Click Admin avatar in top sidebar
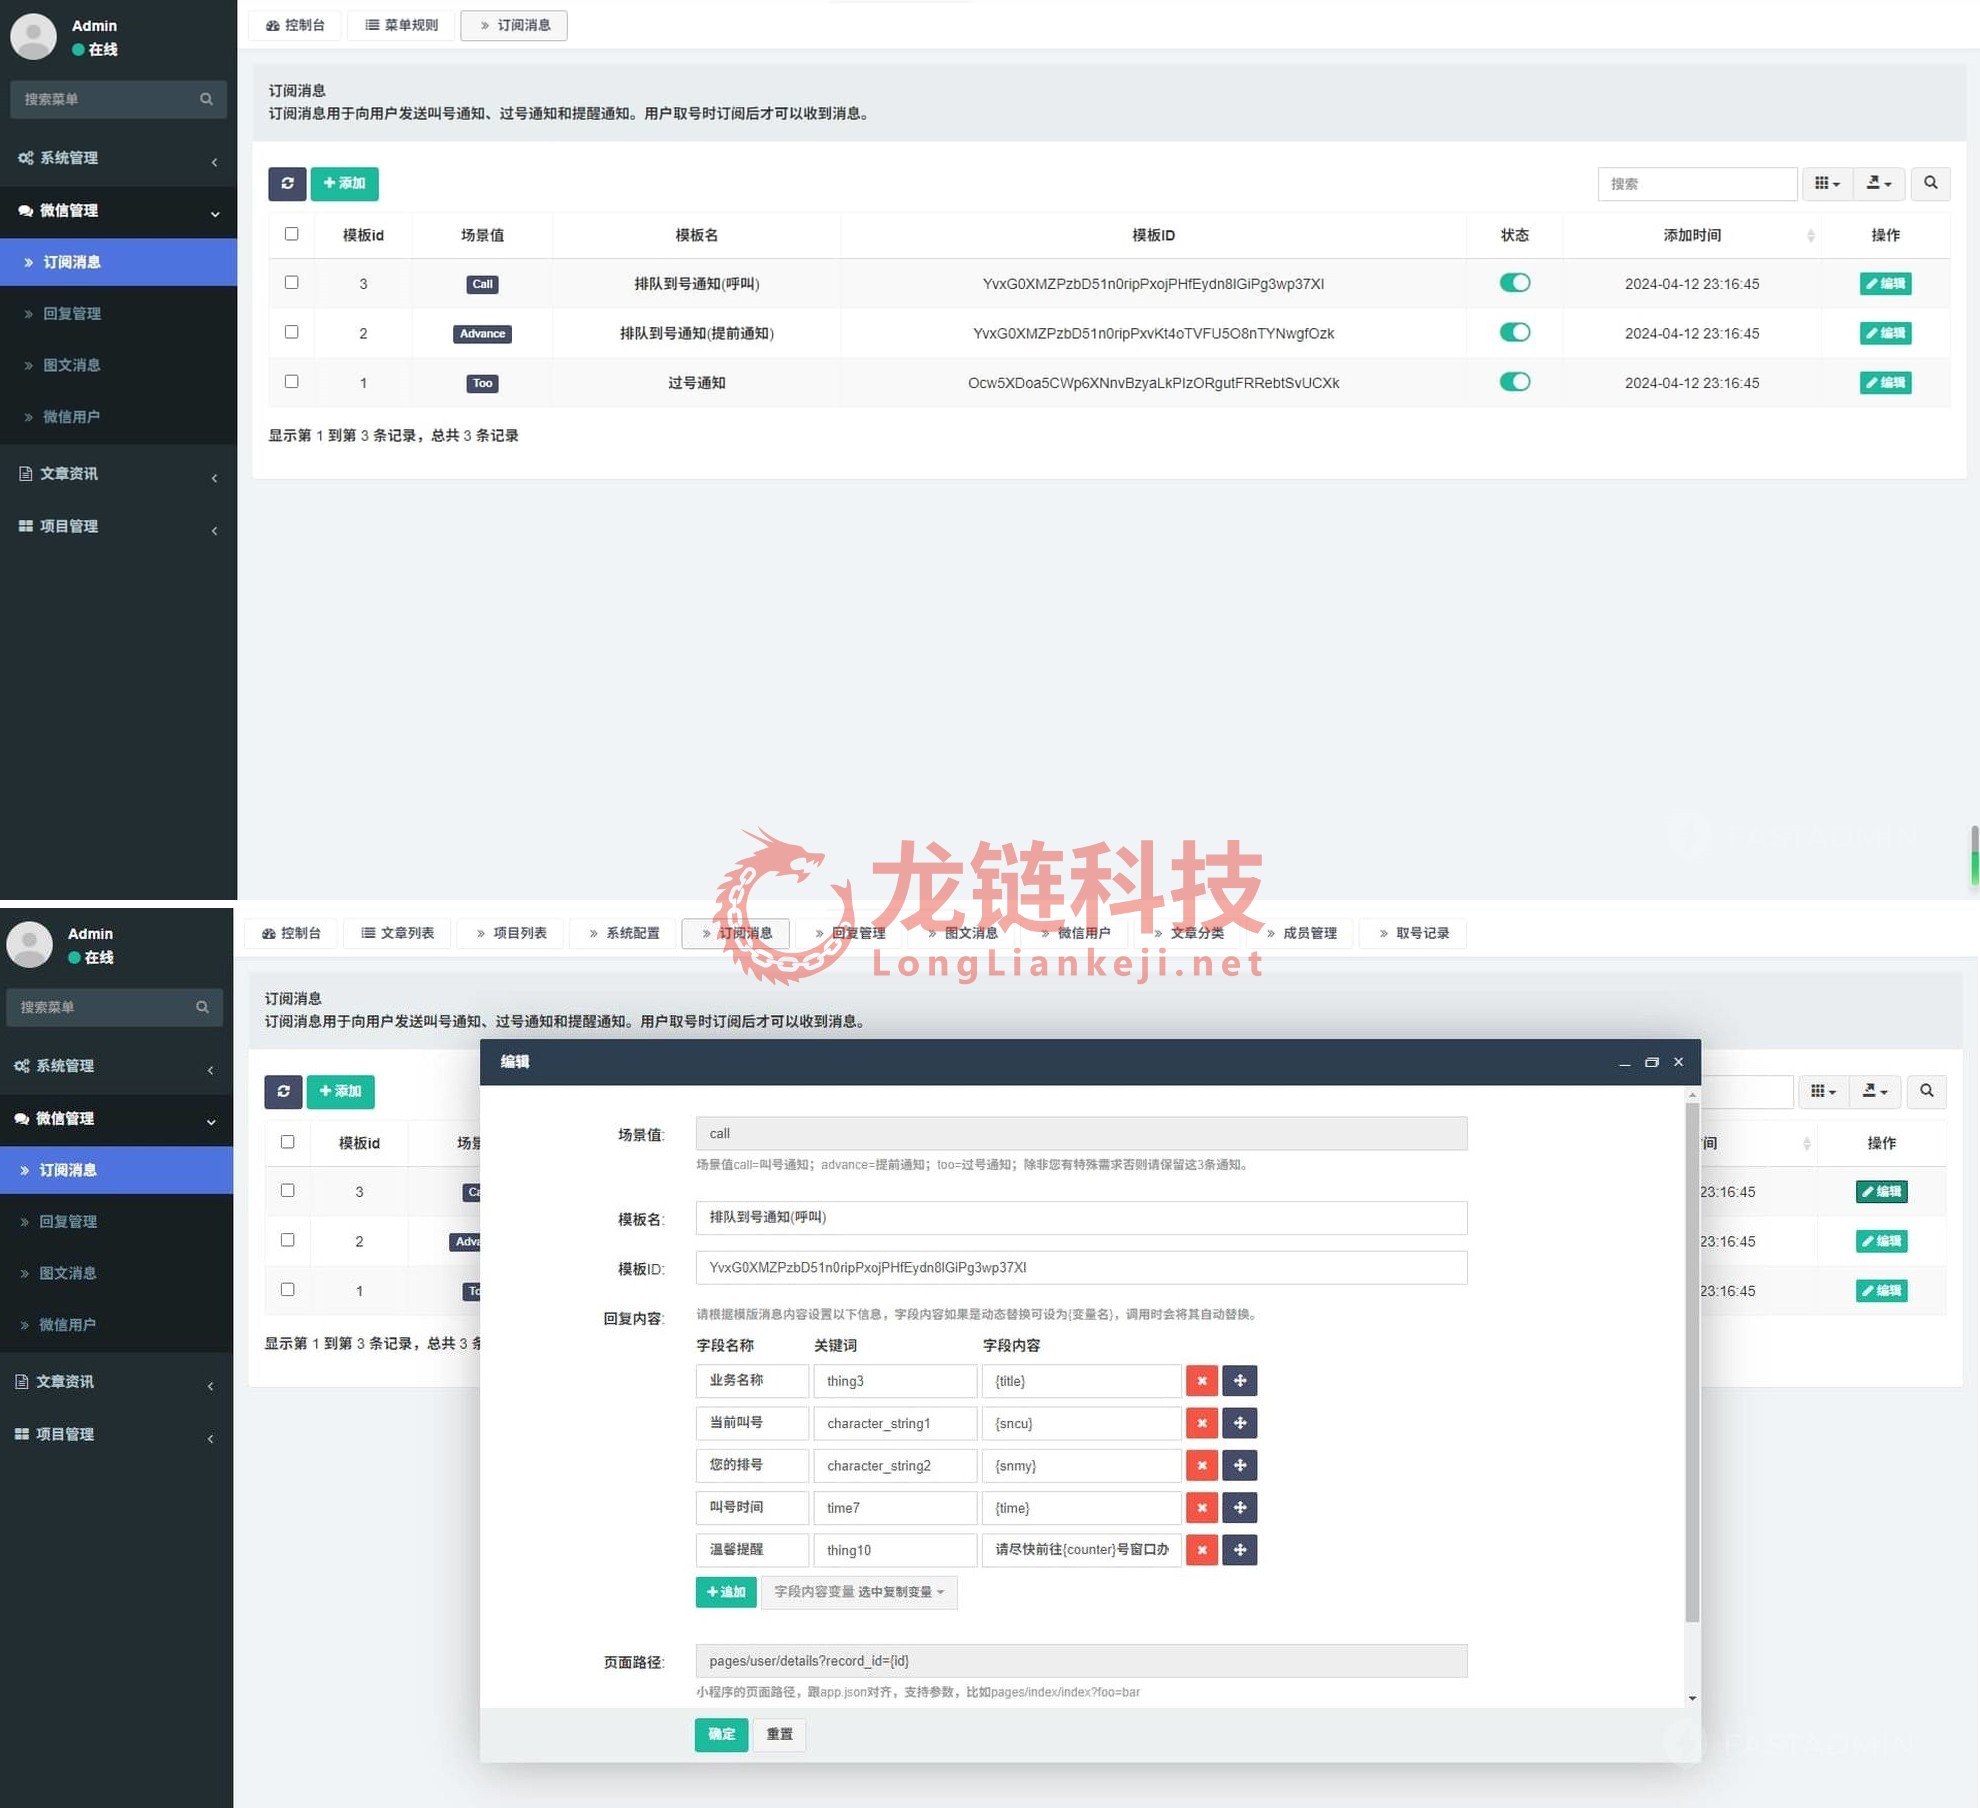This screenshot has width=1980, height=1812. pos(34,37)
